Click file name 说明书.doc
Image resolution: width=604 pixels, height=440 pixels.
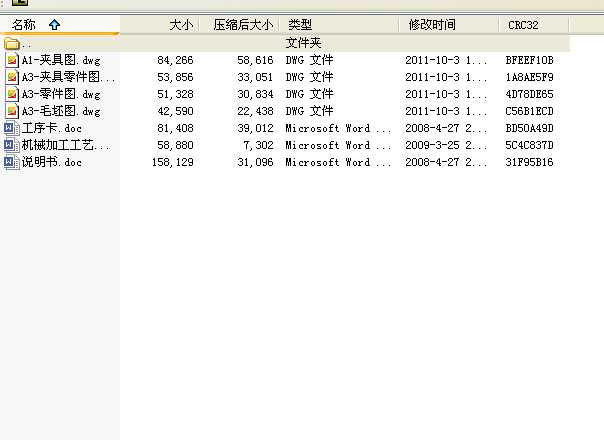[x=52, y=162]
